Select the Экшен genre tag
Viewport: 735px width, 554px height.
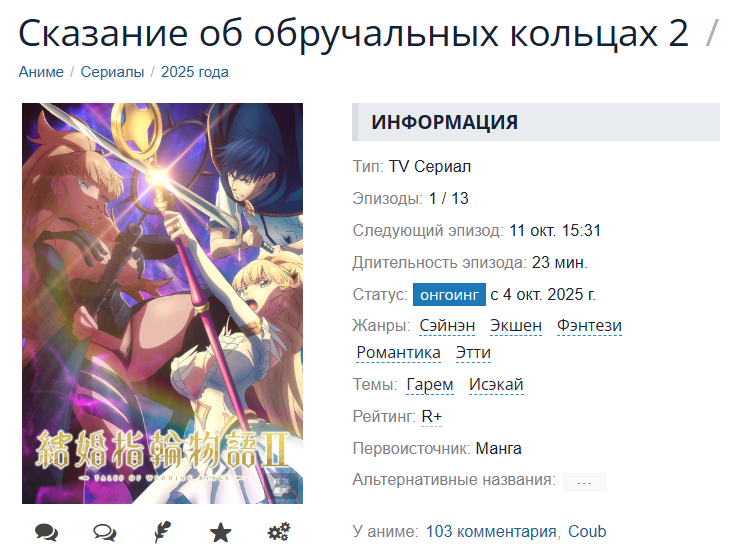click(516, 325)
